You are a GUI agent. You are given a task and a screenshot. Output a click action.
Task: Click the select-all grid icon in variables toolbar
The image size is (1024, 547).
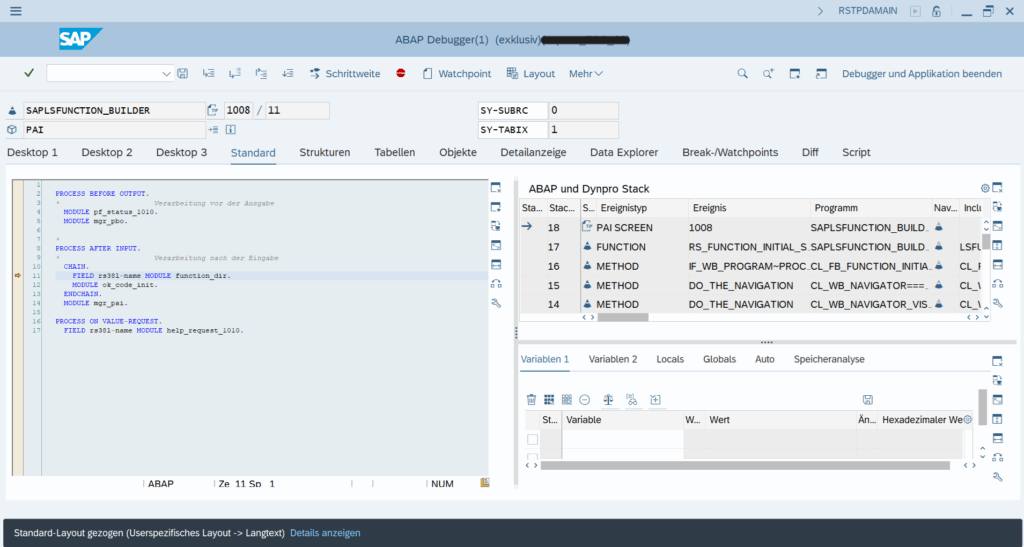point(549,399)
